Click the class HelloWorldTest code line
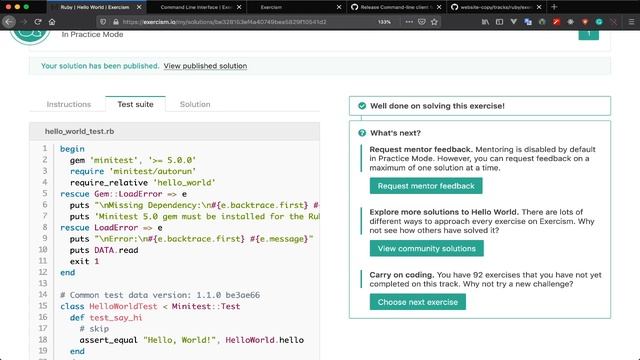The width and height of the screenshot is (640, 360). click(150, 306)
